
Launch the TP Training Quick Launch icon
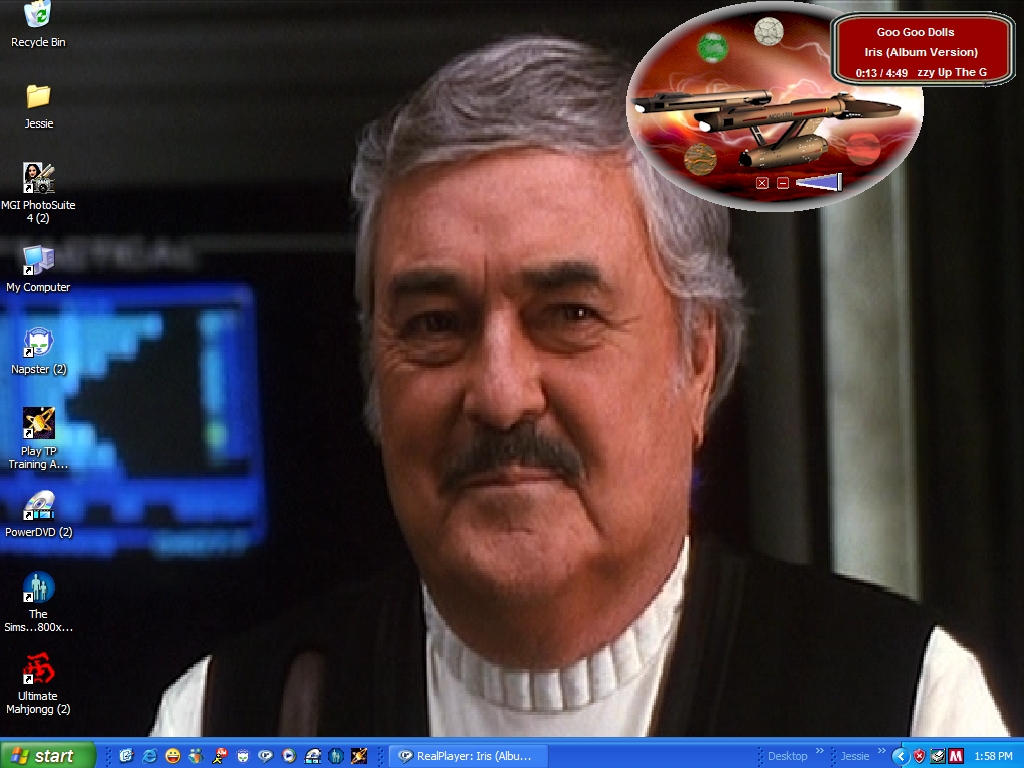pos(359,756)
